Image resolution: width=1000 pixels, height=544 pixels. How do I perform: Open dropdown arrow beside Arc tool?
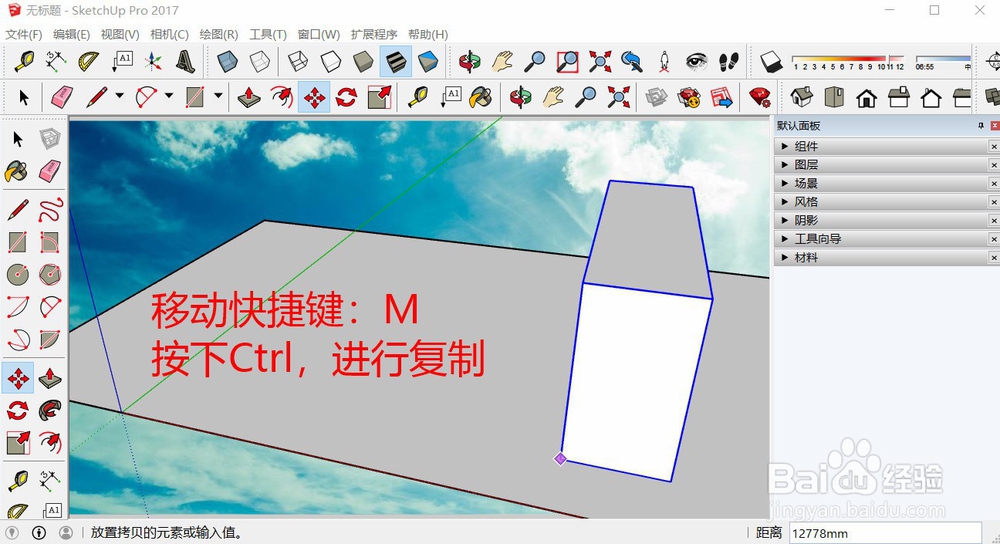pyautogui.click(x=169, y=96)
